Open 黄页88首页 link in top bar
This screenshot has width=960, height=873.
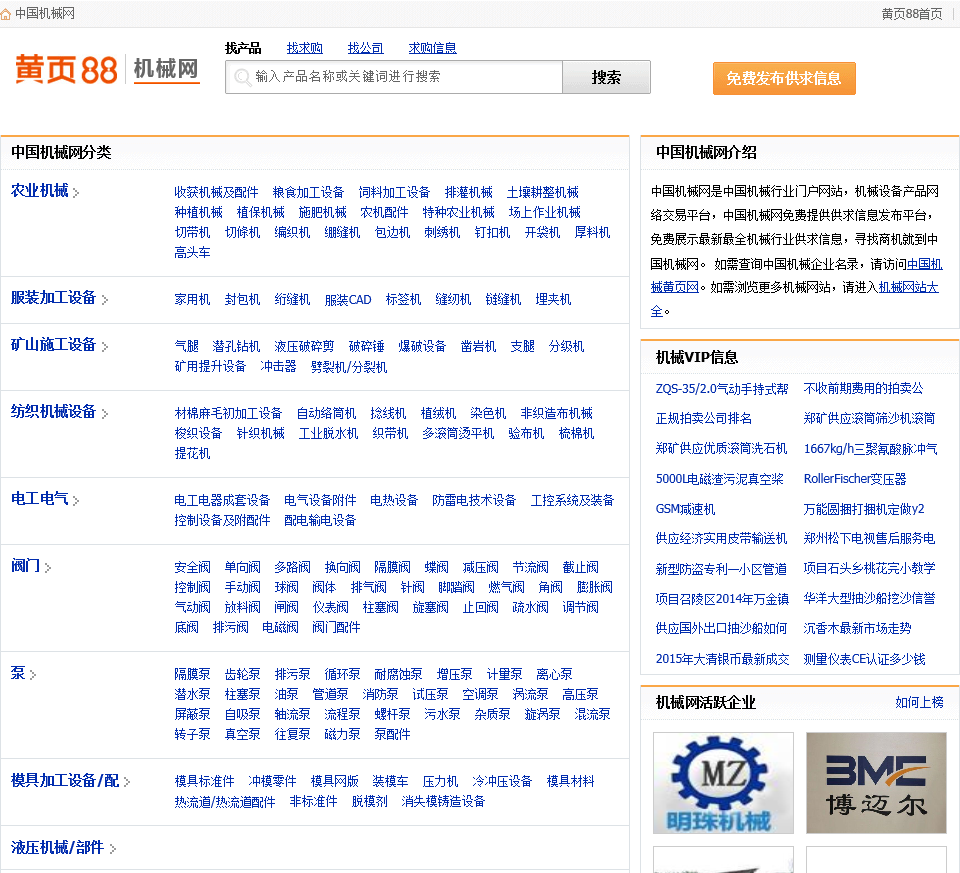pos(912,14)
